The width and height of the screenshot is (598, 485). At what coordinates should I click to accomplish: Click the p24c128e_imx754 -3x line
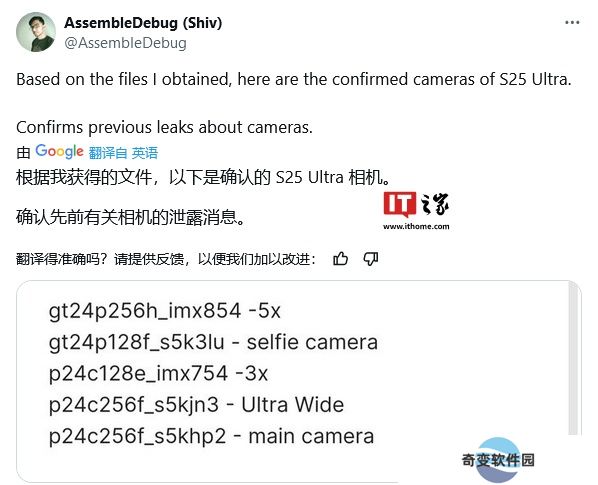(x=158, y=373)
